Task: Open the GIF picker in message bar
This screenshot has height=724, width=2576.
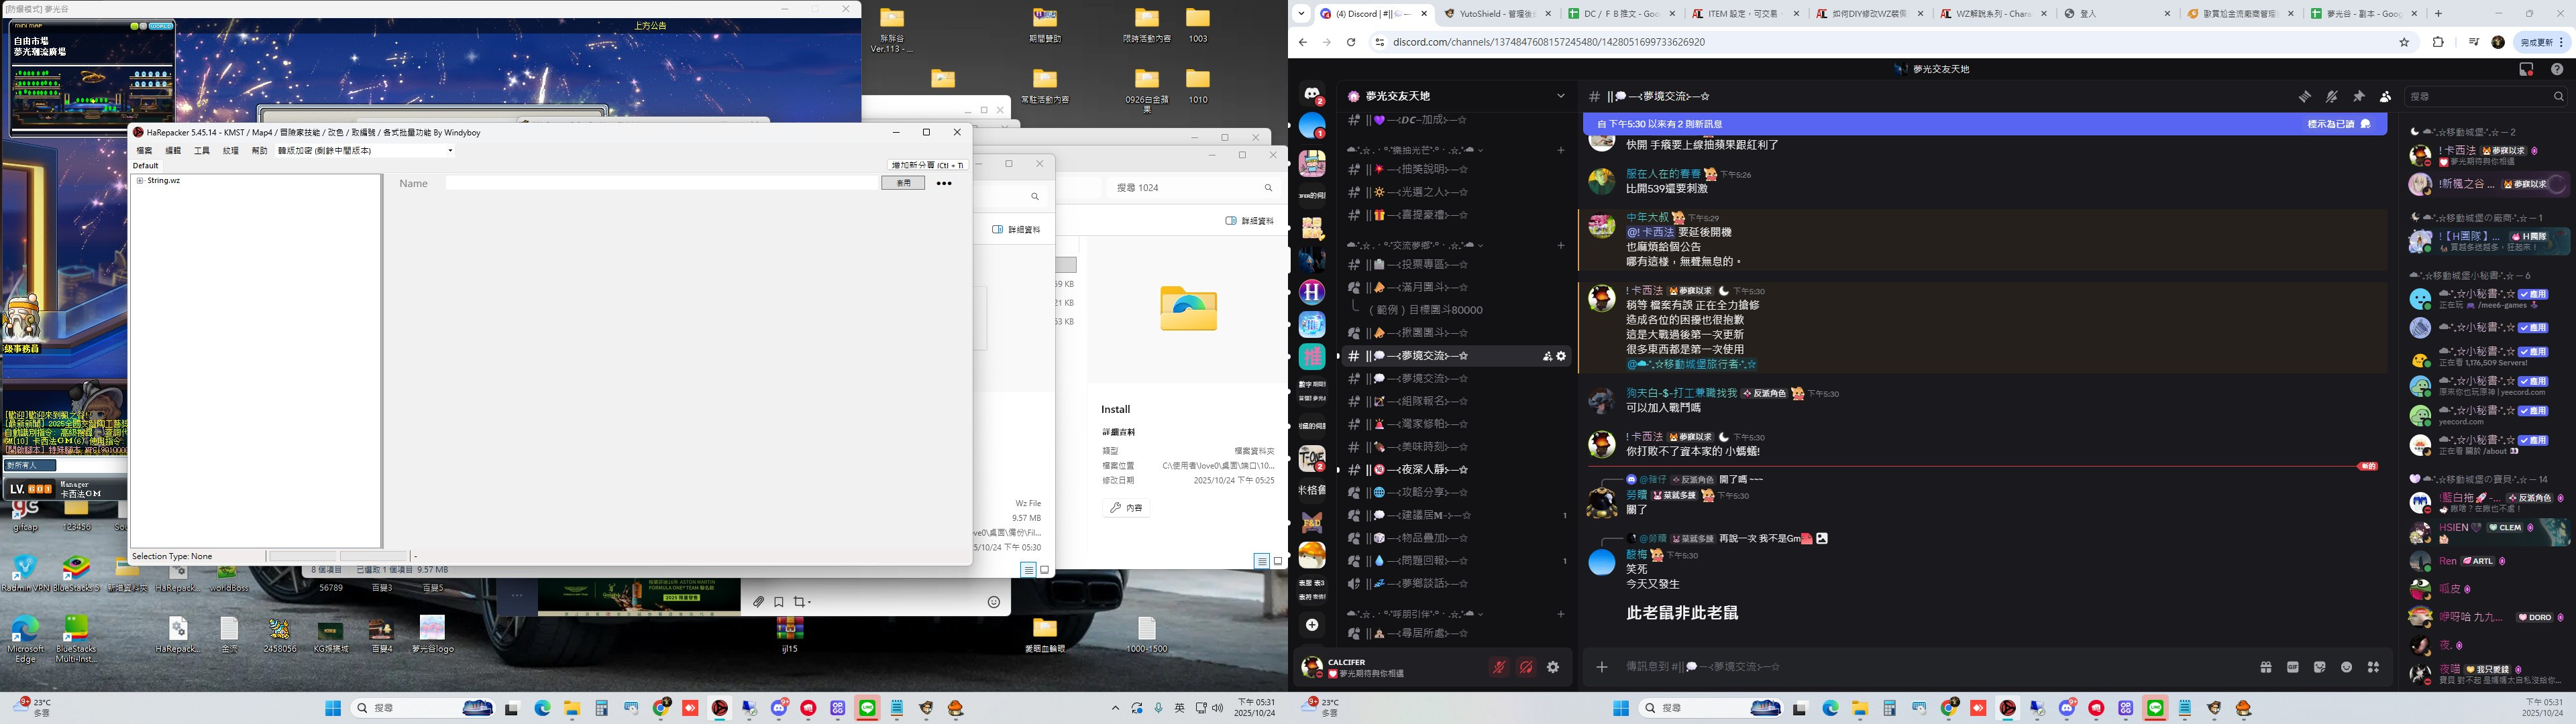Action: 2293,667
